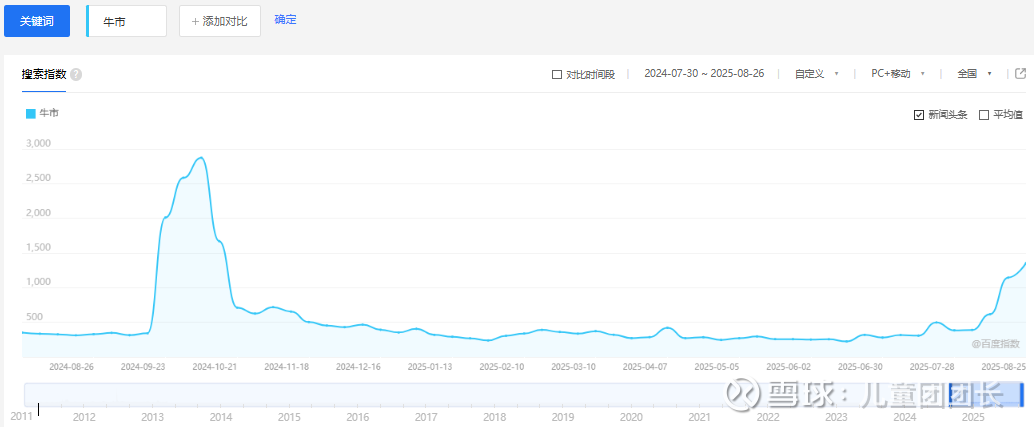Image resolution: width=1034 pixels, height=427 pixels.
Task: Click the left handle of timeline range selector
Action: (x=950, y=394)
